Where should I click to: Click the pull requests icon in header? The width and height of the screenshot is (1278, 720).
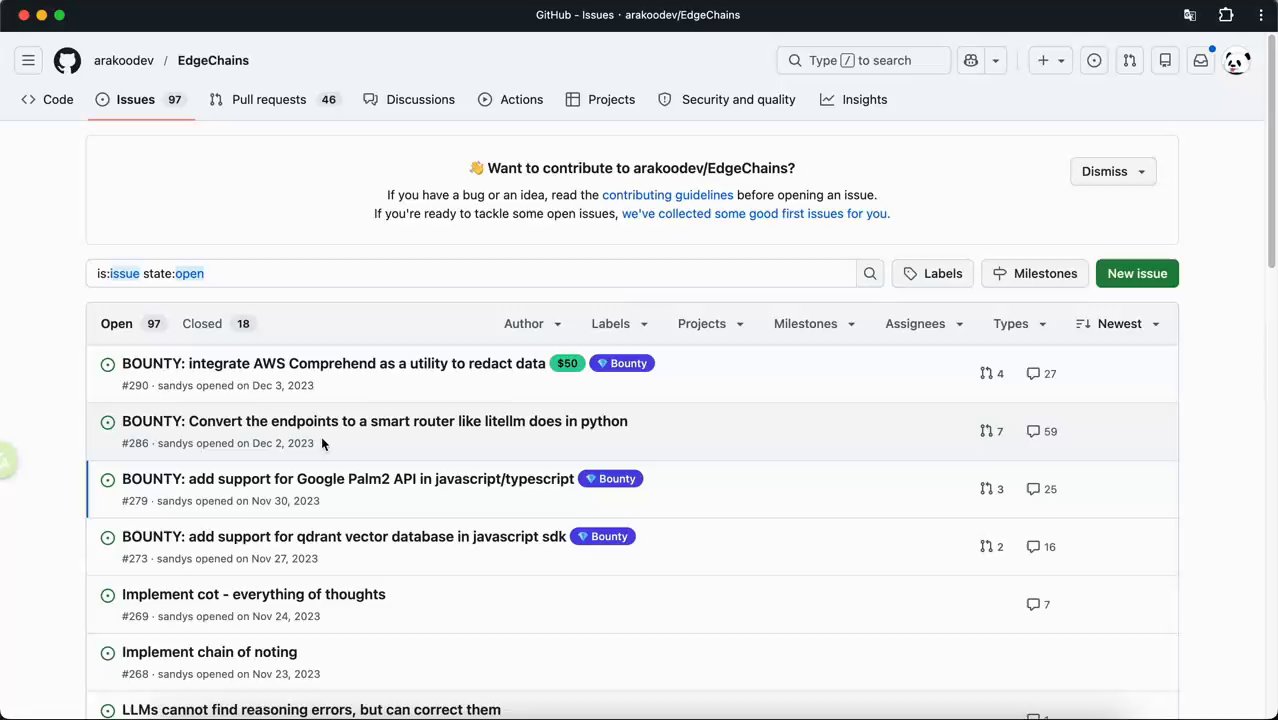click(x=1129, y=60)
